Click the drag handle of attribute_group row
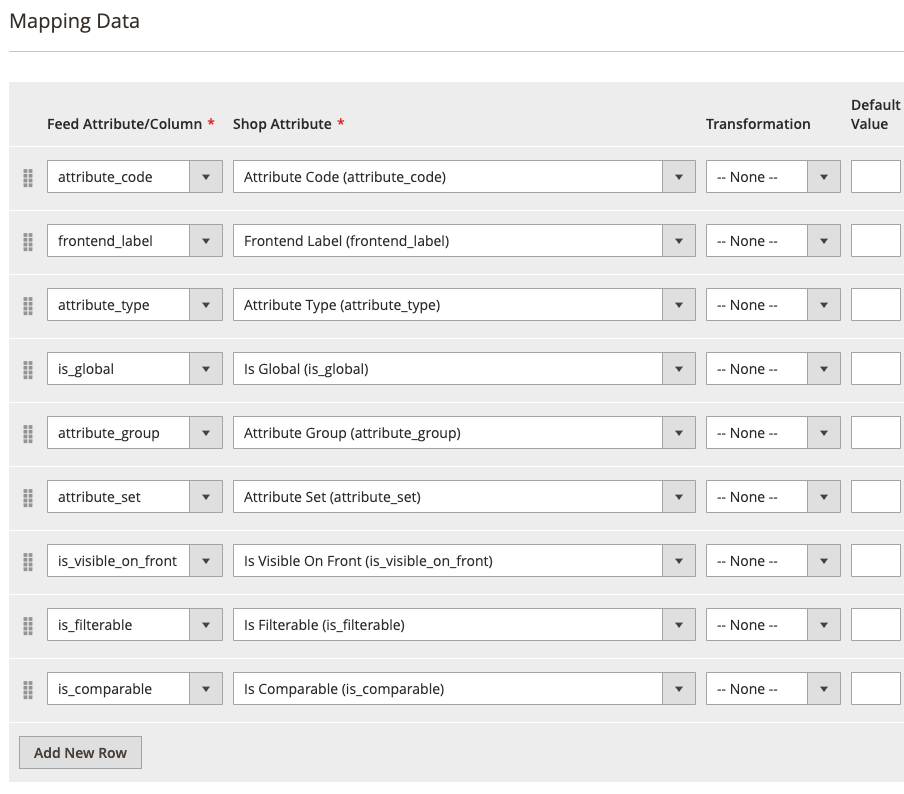904x794 pixels. (28, 434)
